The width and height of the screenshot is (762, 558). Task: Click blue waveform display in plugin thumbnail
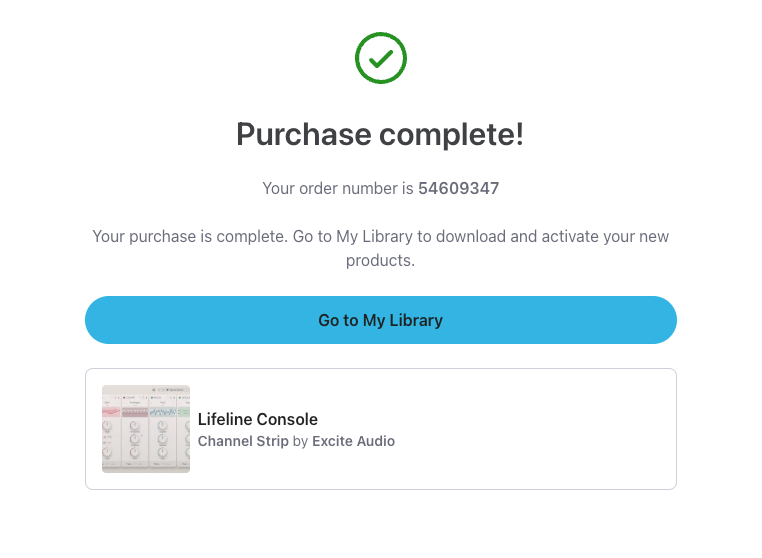pyautogui.click(x=163, y=412)
